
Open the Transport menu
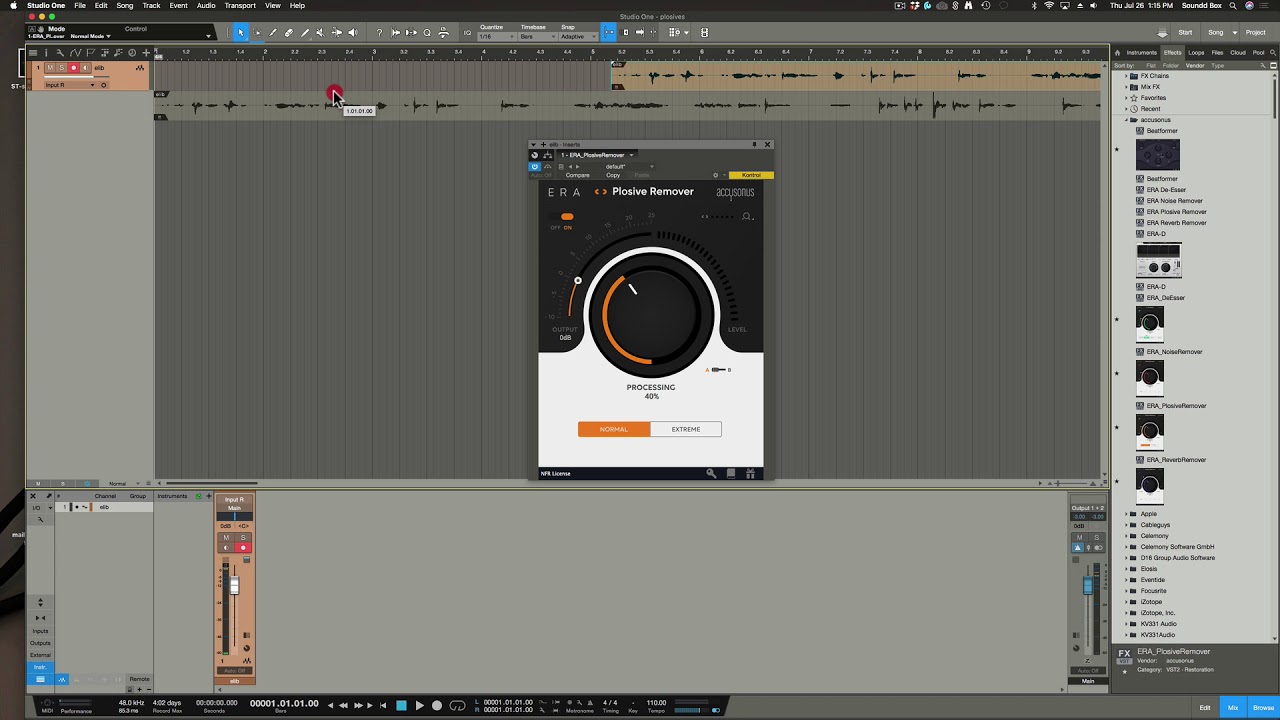point(240,5)
